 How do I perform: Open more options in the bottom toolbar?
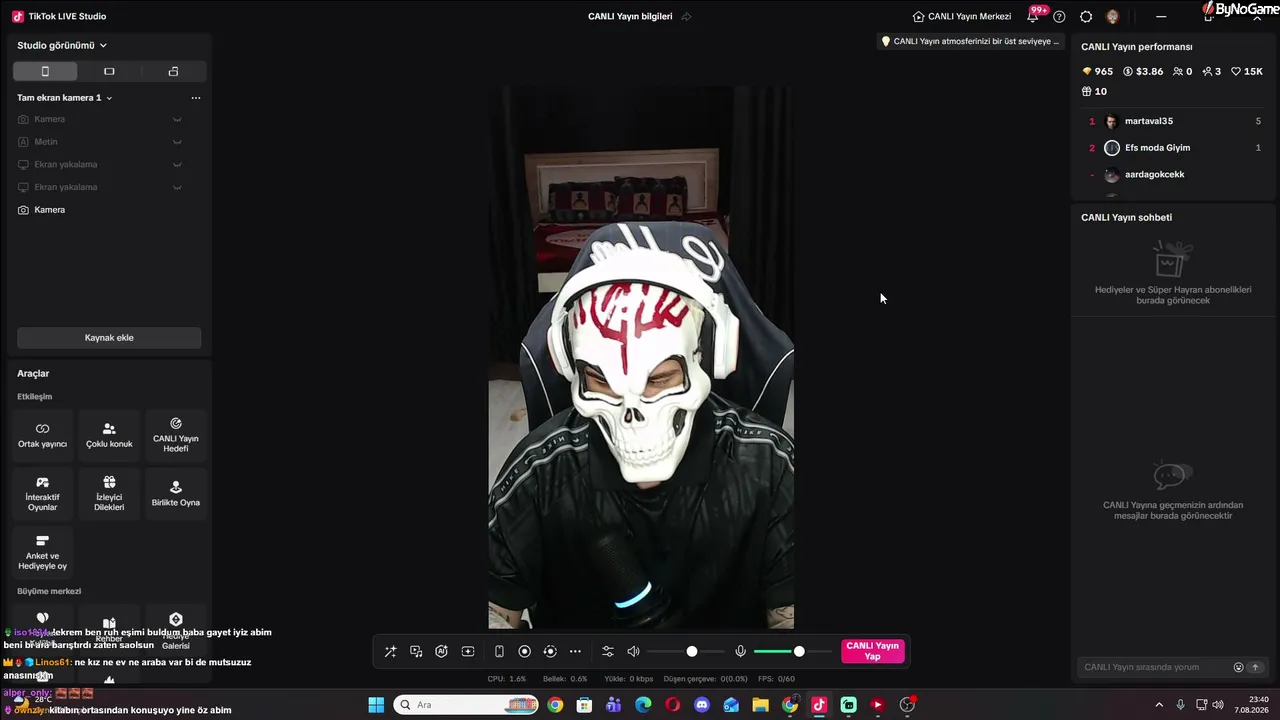pos(575,651)
